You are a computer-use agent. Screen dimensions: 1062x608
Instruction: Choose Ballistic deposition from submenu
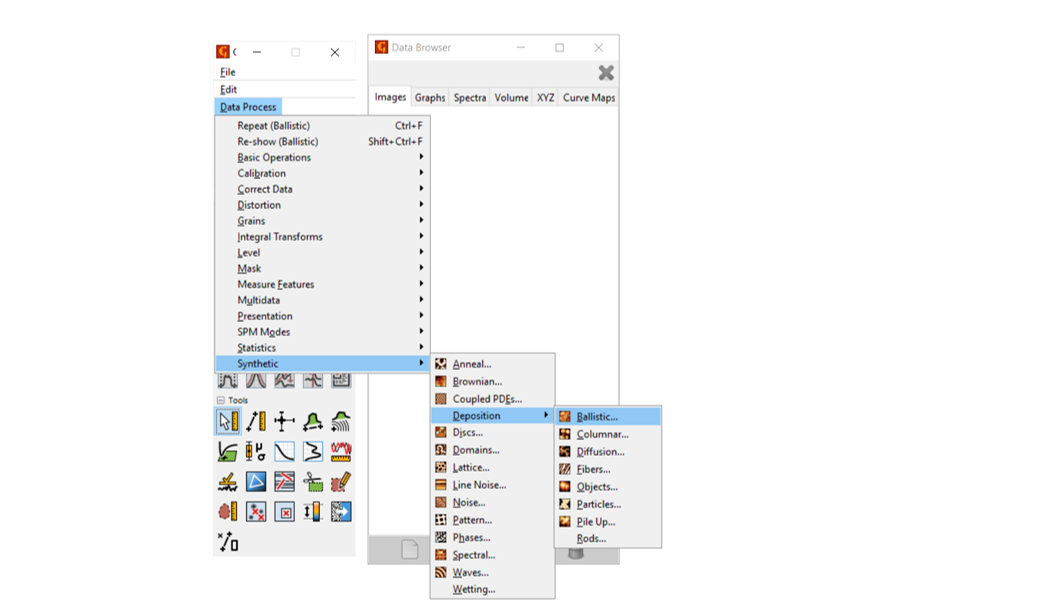pyautogui.click(x=597, y=416)
